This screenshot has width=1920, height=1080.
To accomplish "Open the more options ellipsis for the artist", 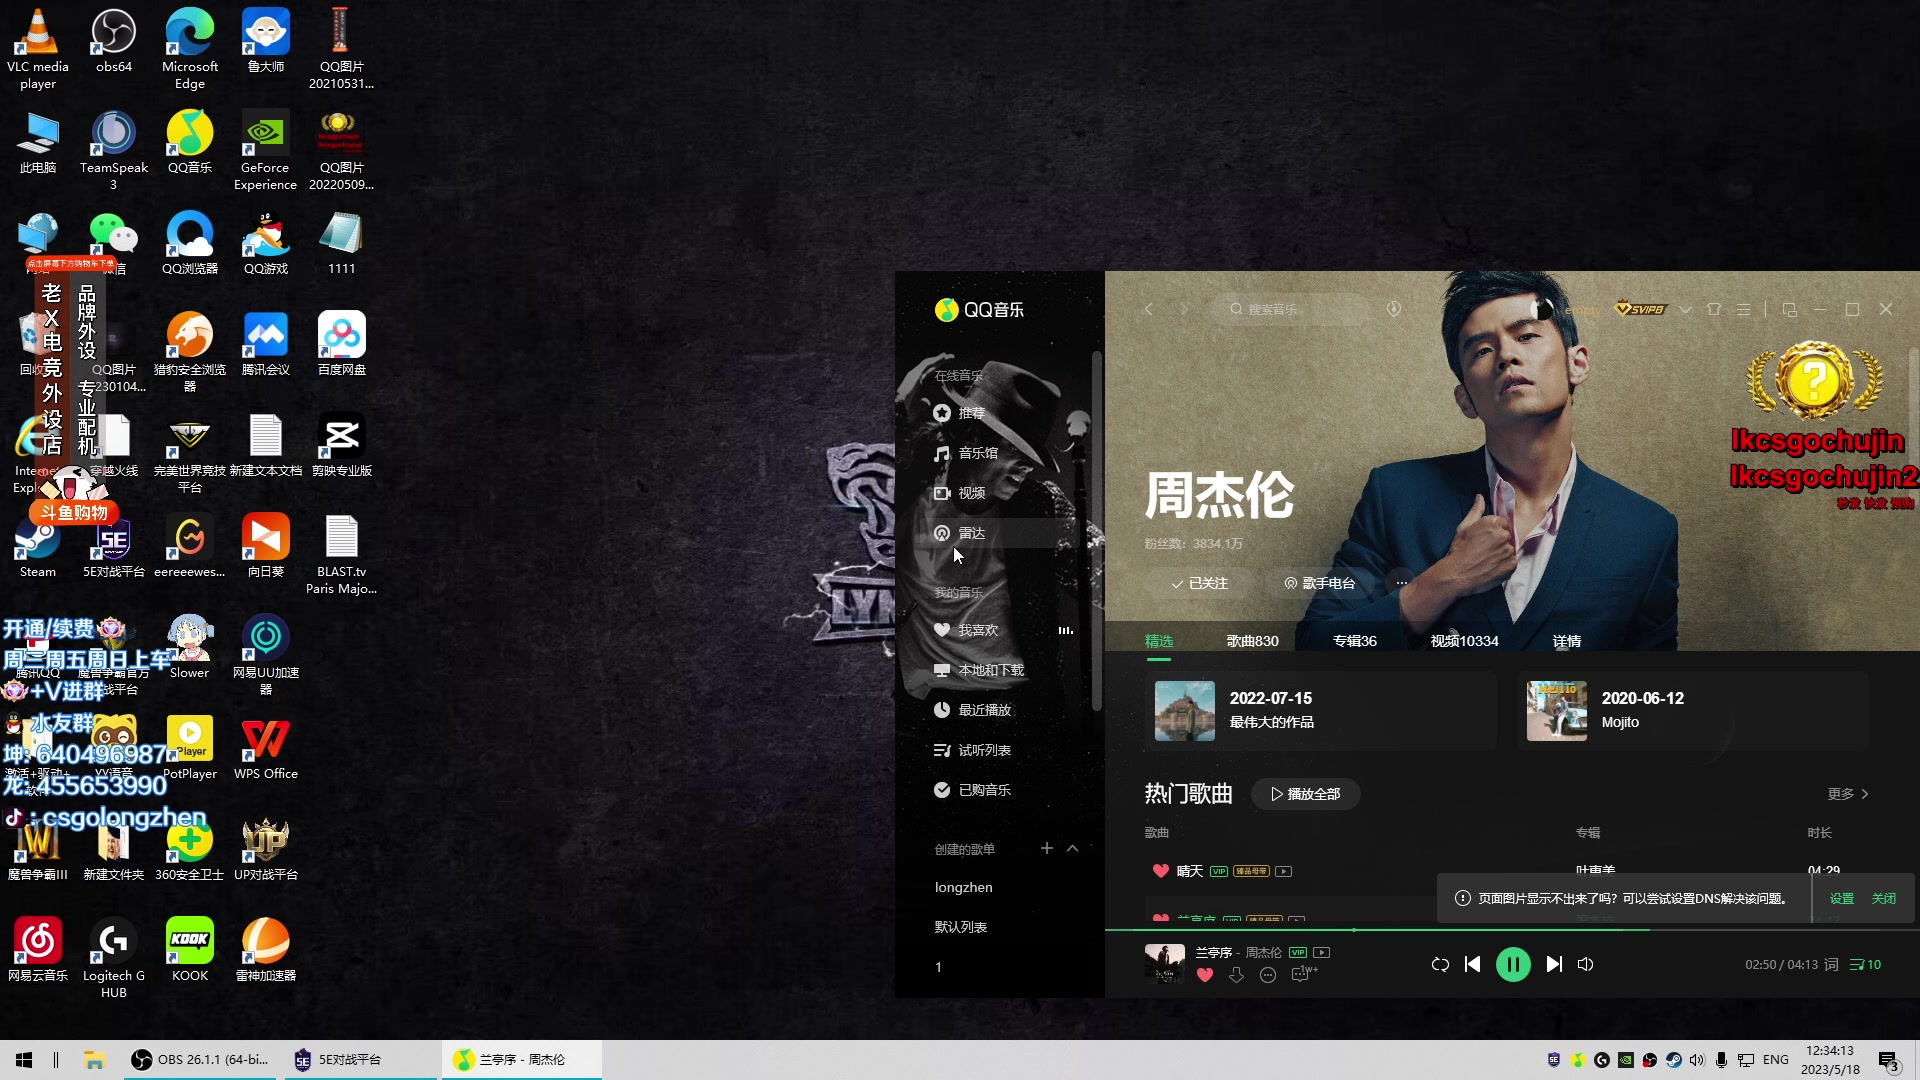I will tap(1401, 583).
